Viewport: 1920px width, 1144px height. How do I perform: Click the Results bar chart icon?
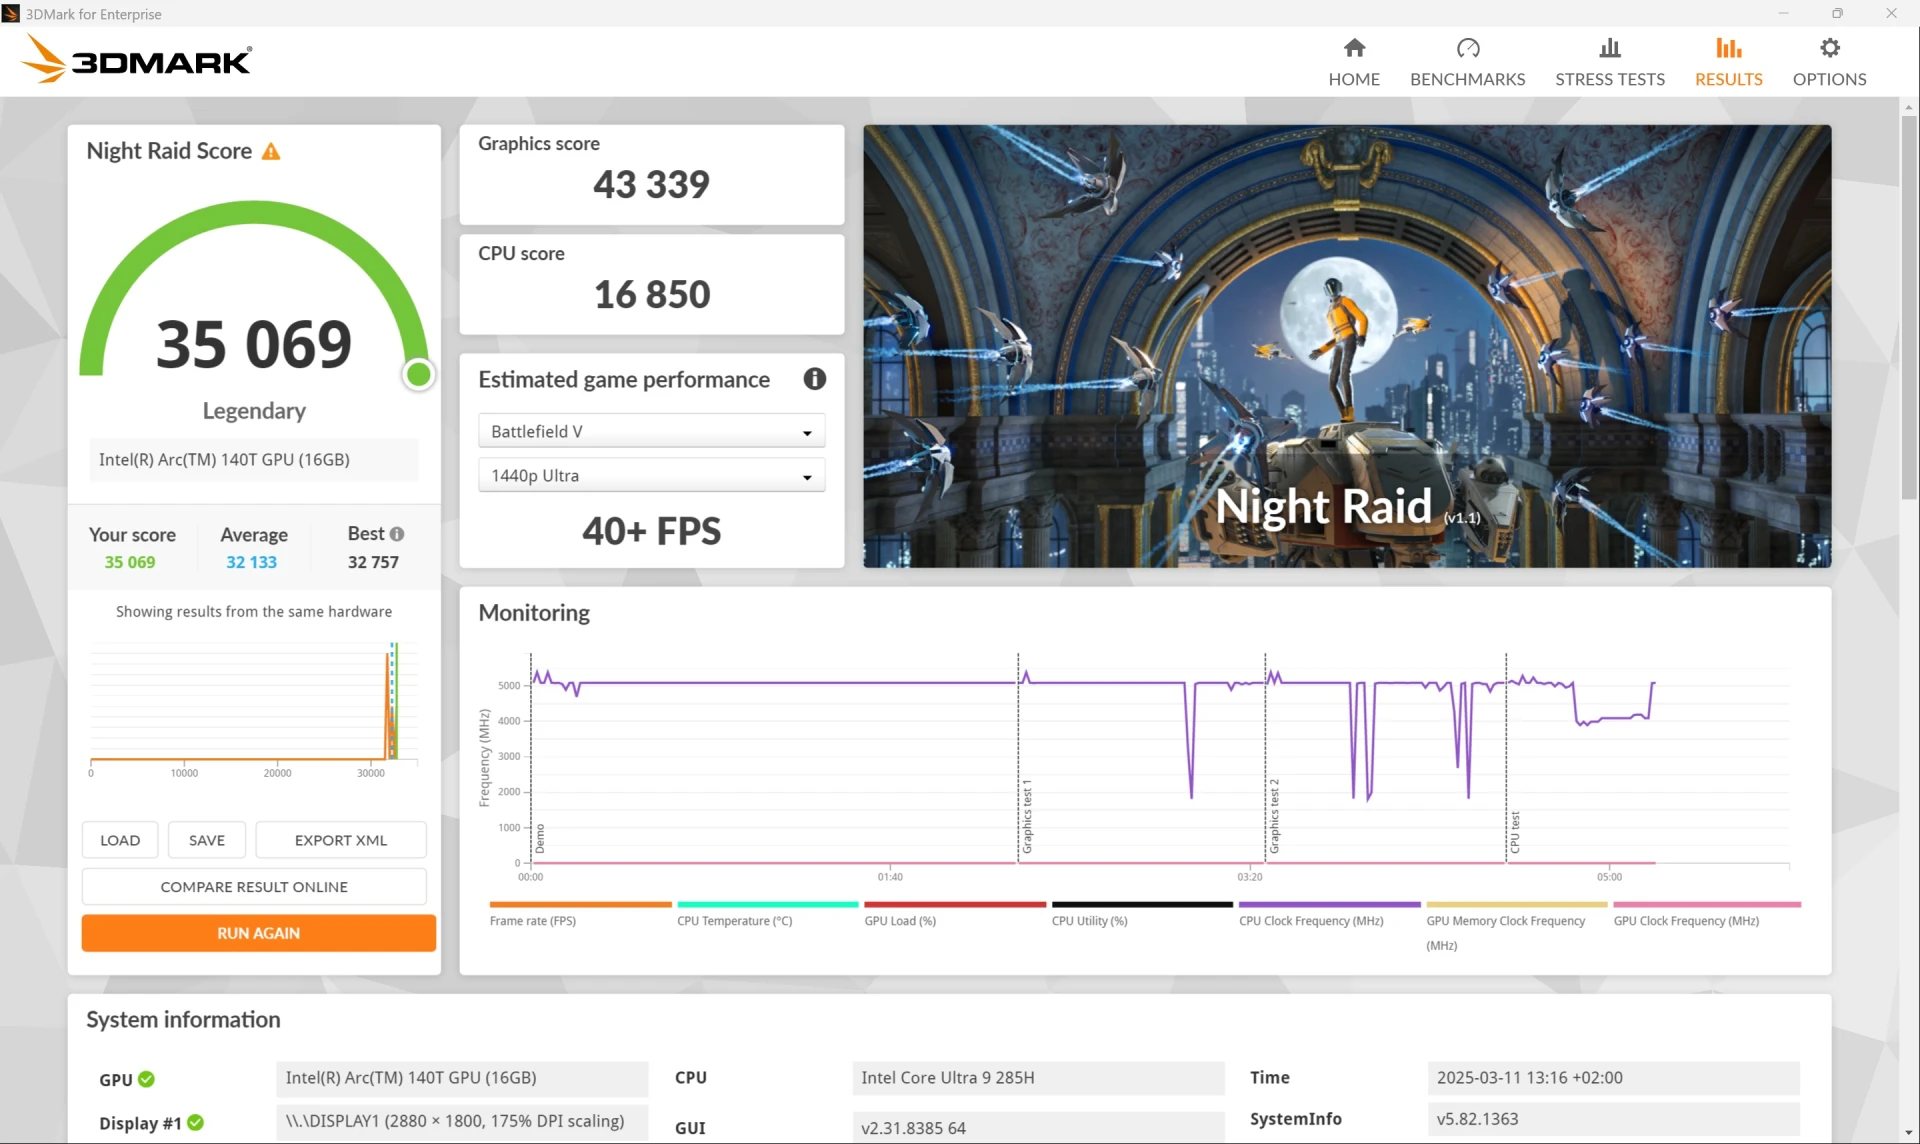1728,48
